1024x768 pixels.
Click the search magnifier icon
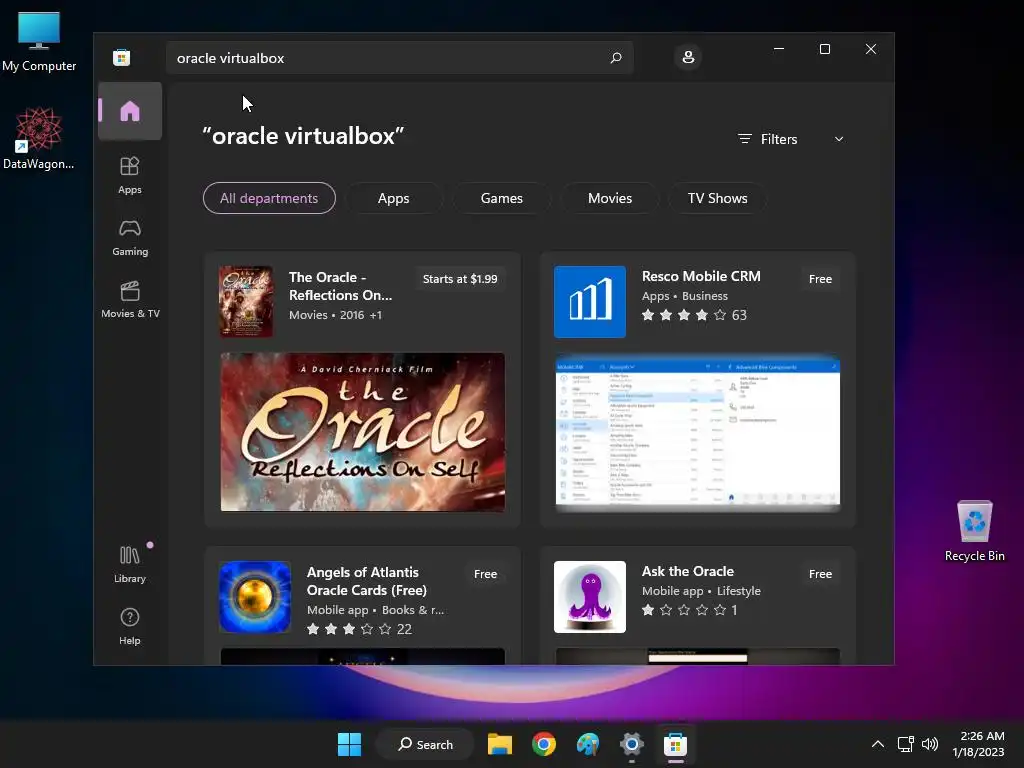pos(615,57)
